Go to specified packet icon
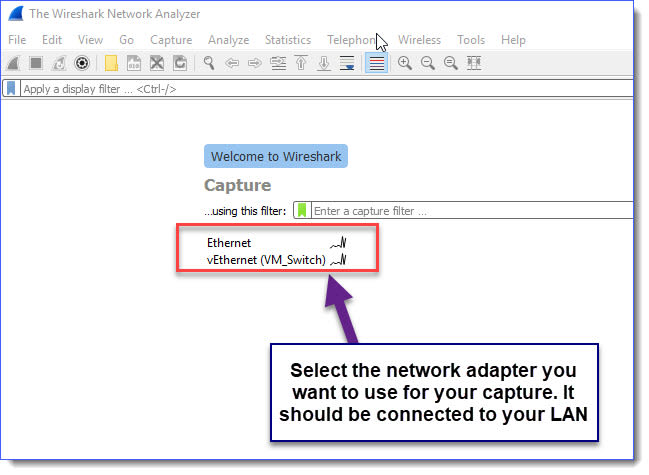This screenshot has width=649, height=475. (278, 63)
